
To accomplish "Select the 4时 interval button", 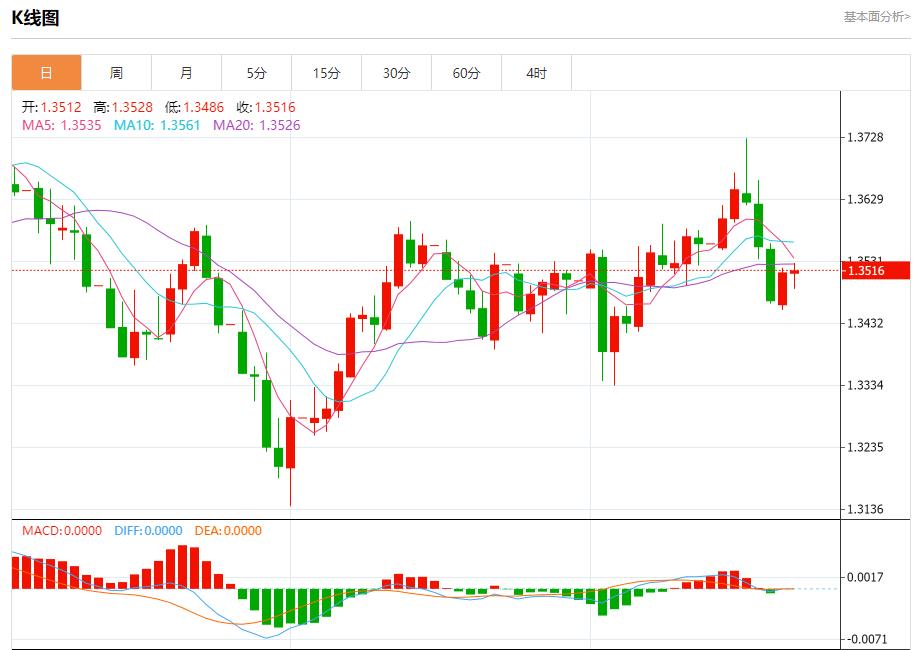I will coord(536,72).
